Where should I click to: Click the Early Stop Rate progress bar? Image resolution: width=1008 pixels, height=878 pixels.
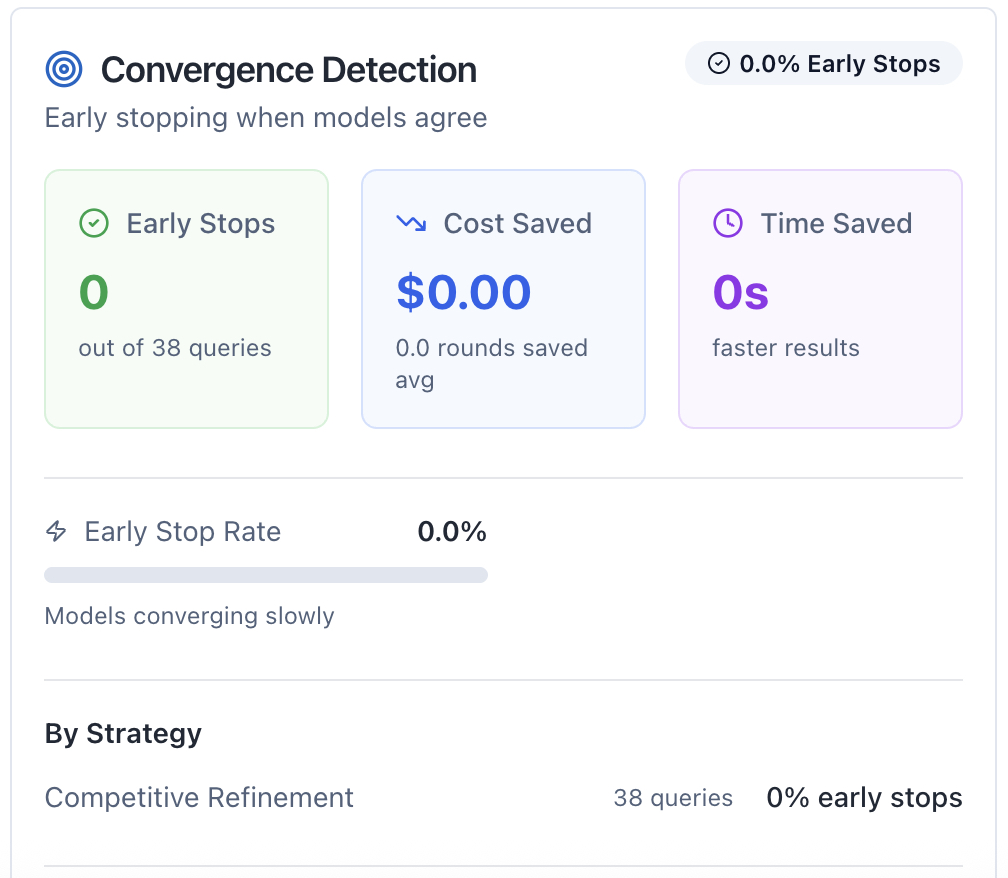pos(266,575)
